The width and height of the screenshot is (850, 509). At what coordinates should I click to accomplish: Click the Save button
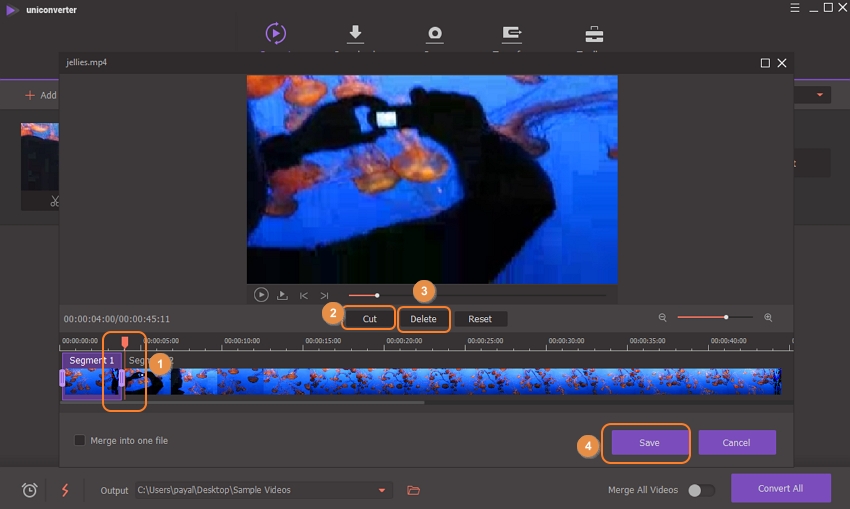coord(649,442)
